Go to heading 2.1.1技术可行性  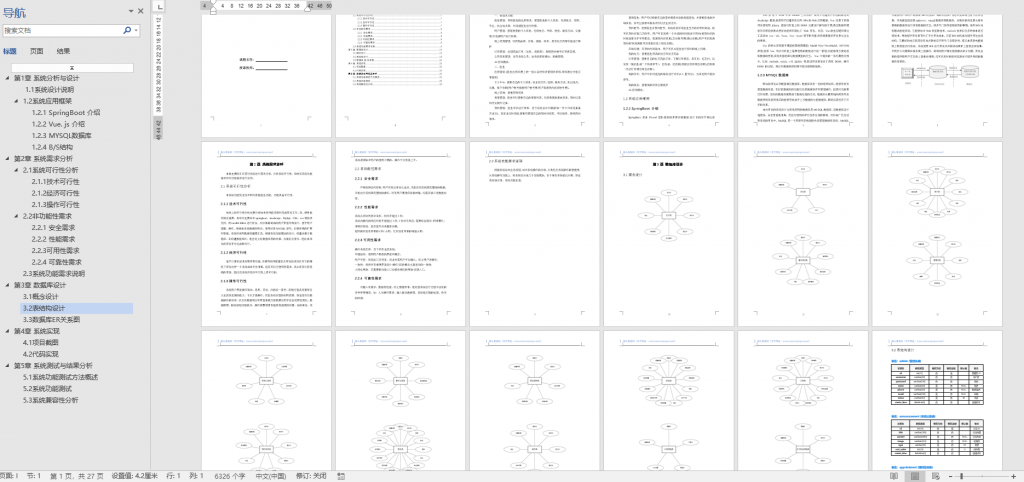pos(55,182)
